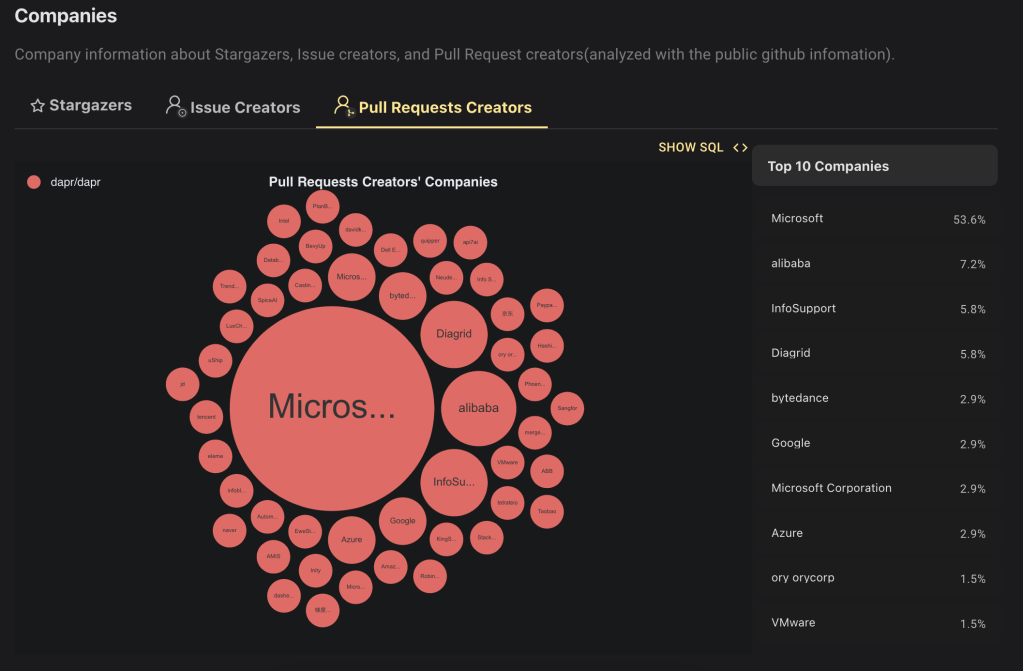Select the byted... bubble
This screenshot has height=671, width=1023.
pyautogui.click(x=403, y=296)
